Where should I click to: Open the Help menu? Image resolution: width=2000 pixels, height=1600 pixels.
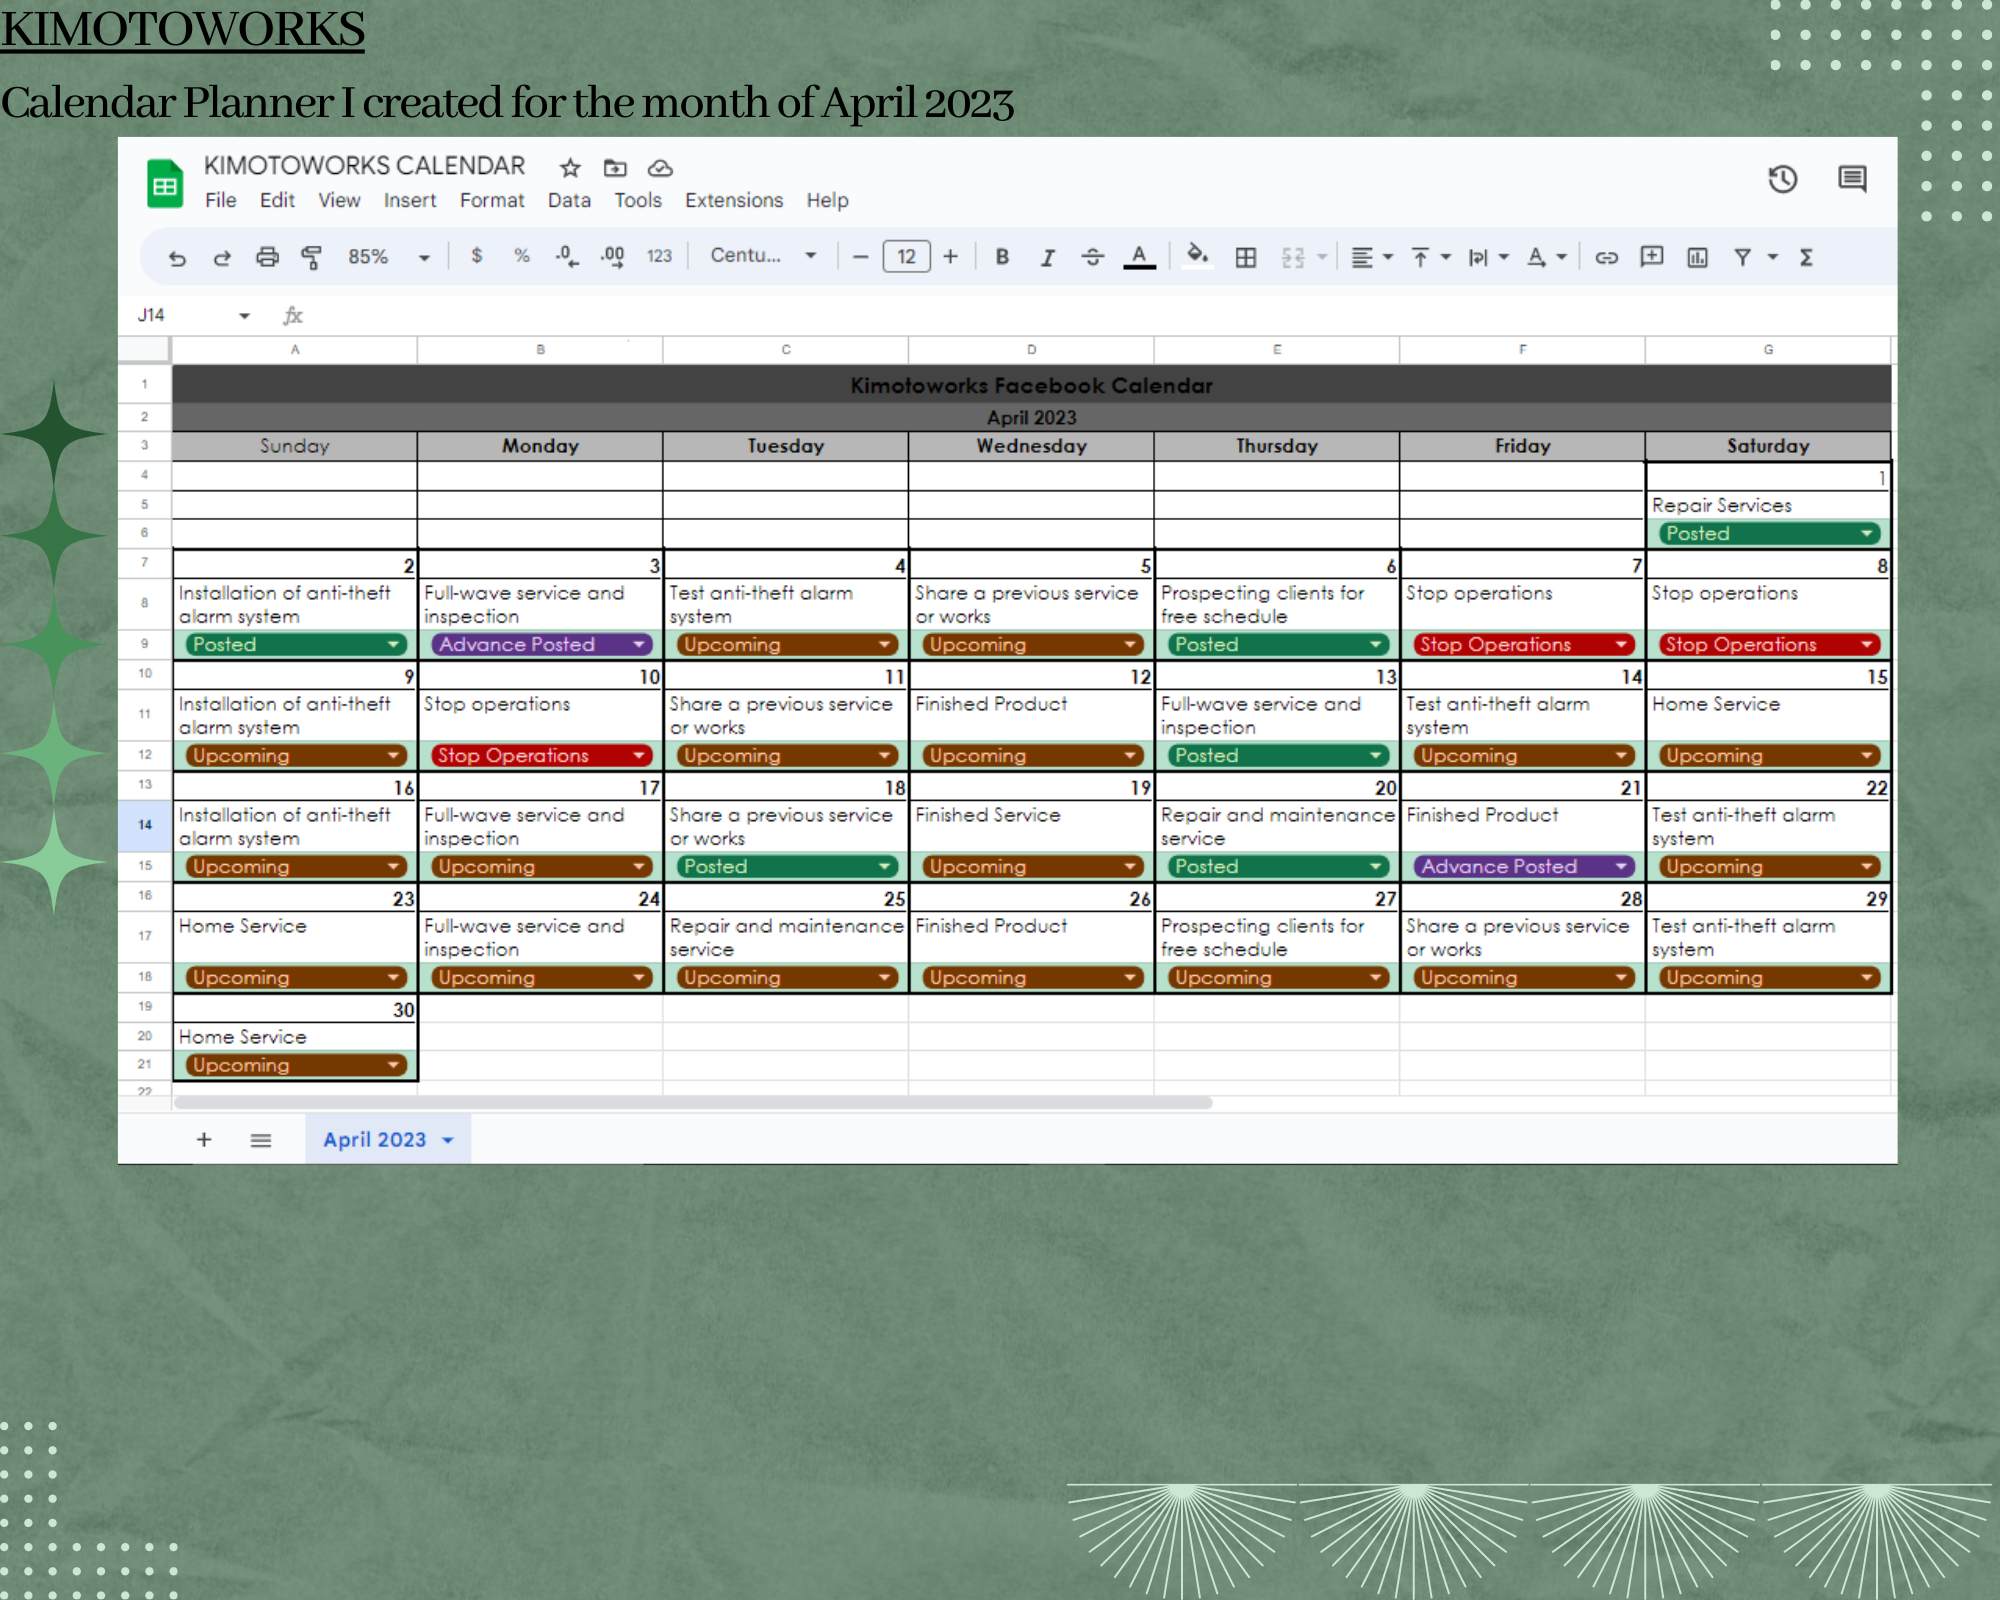[827, 200]
